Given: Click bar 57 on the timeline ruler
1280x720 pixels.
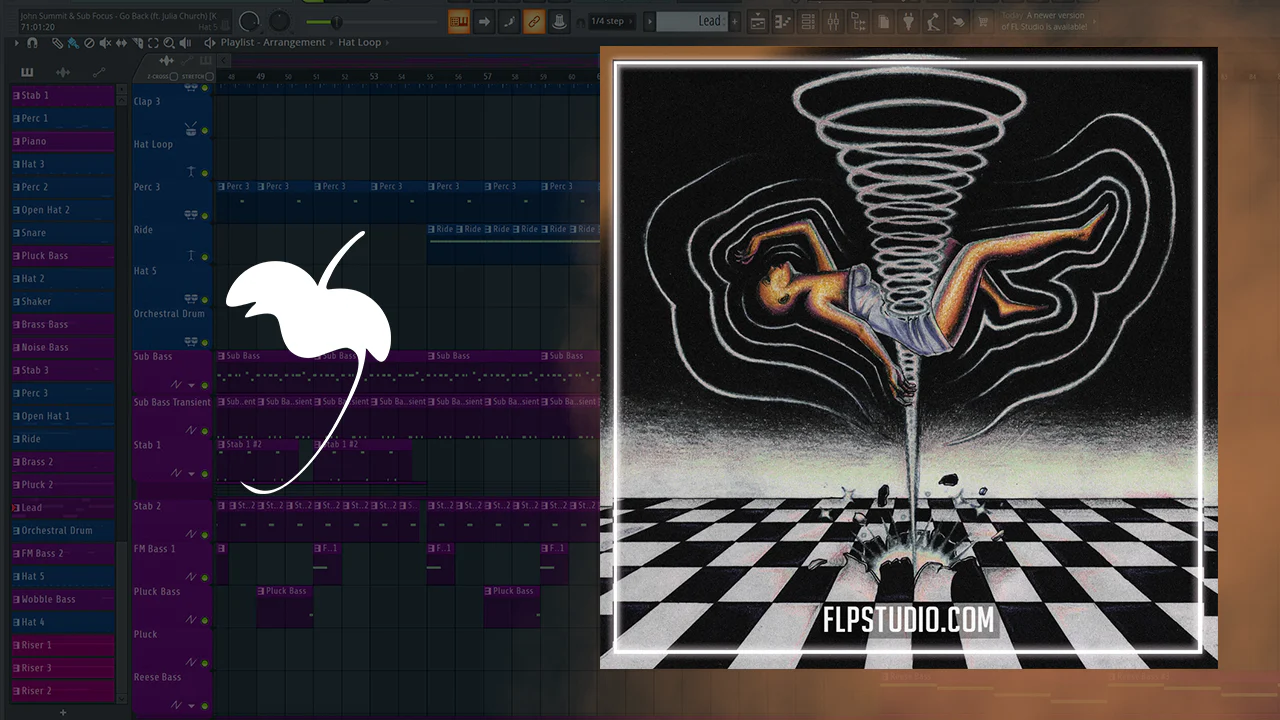Looking at the screenshot, I should (x=487, y=76).
